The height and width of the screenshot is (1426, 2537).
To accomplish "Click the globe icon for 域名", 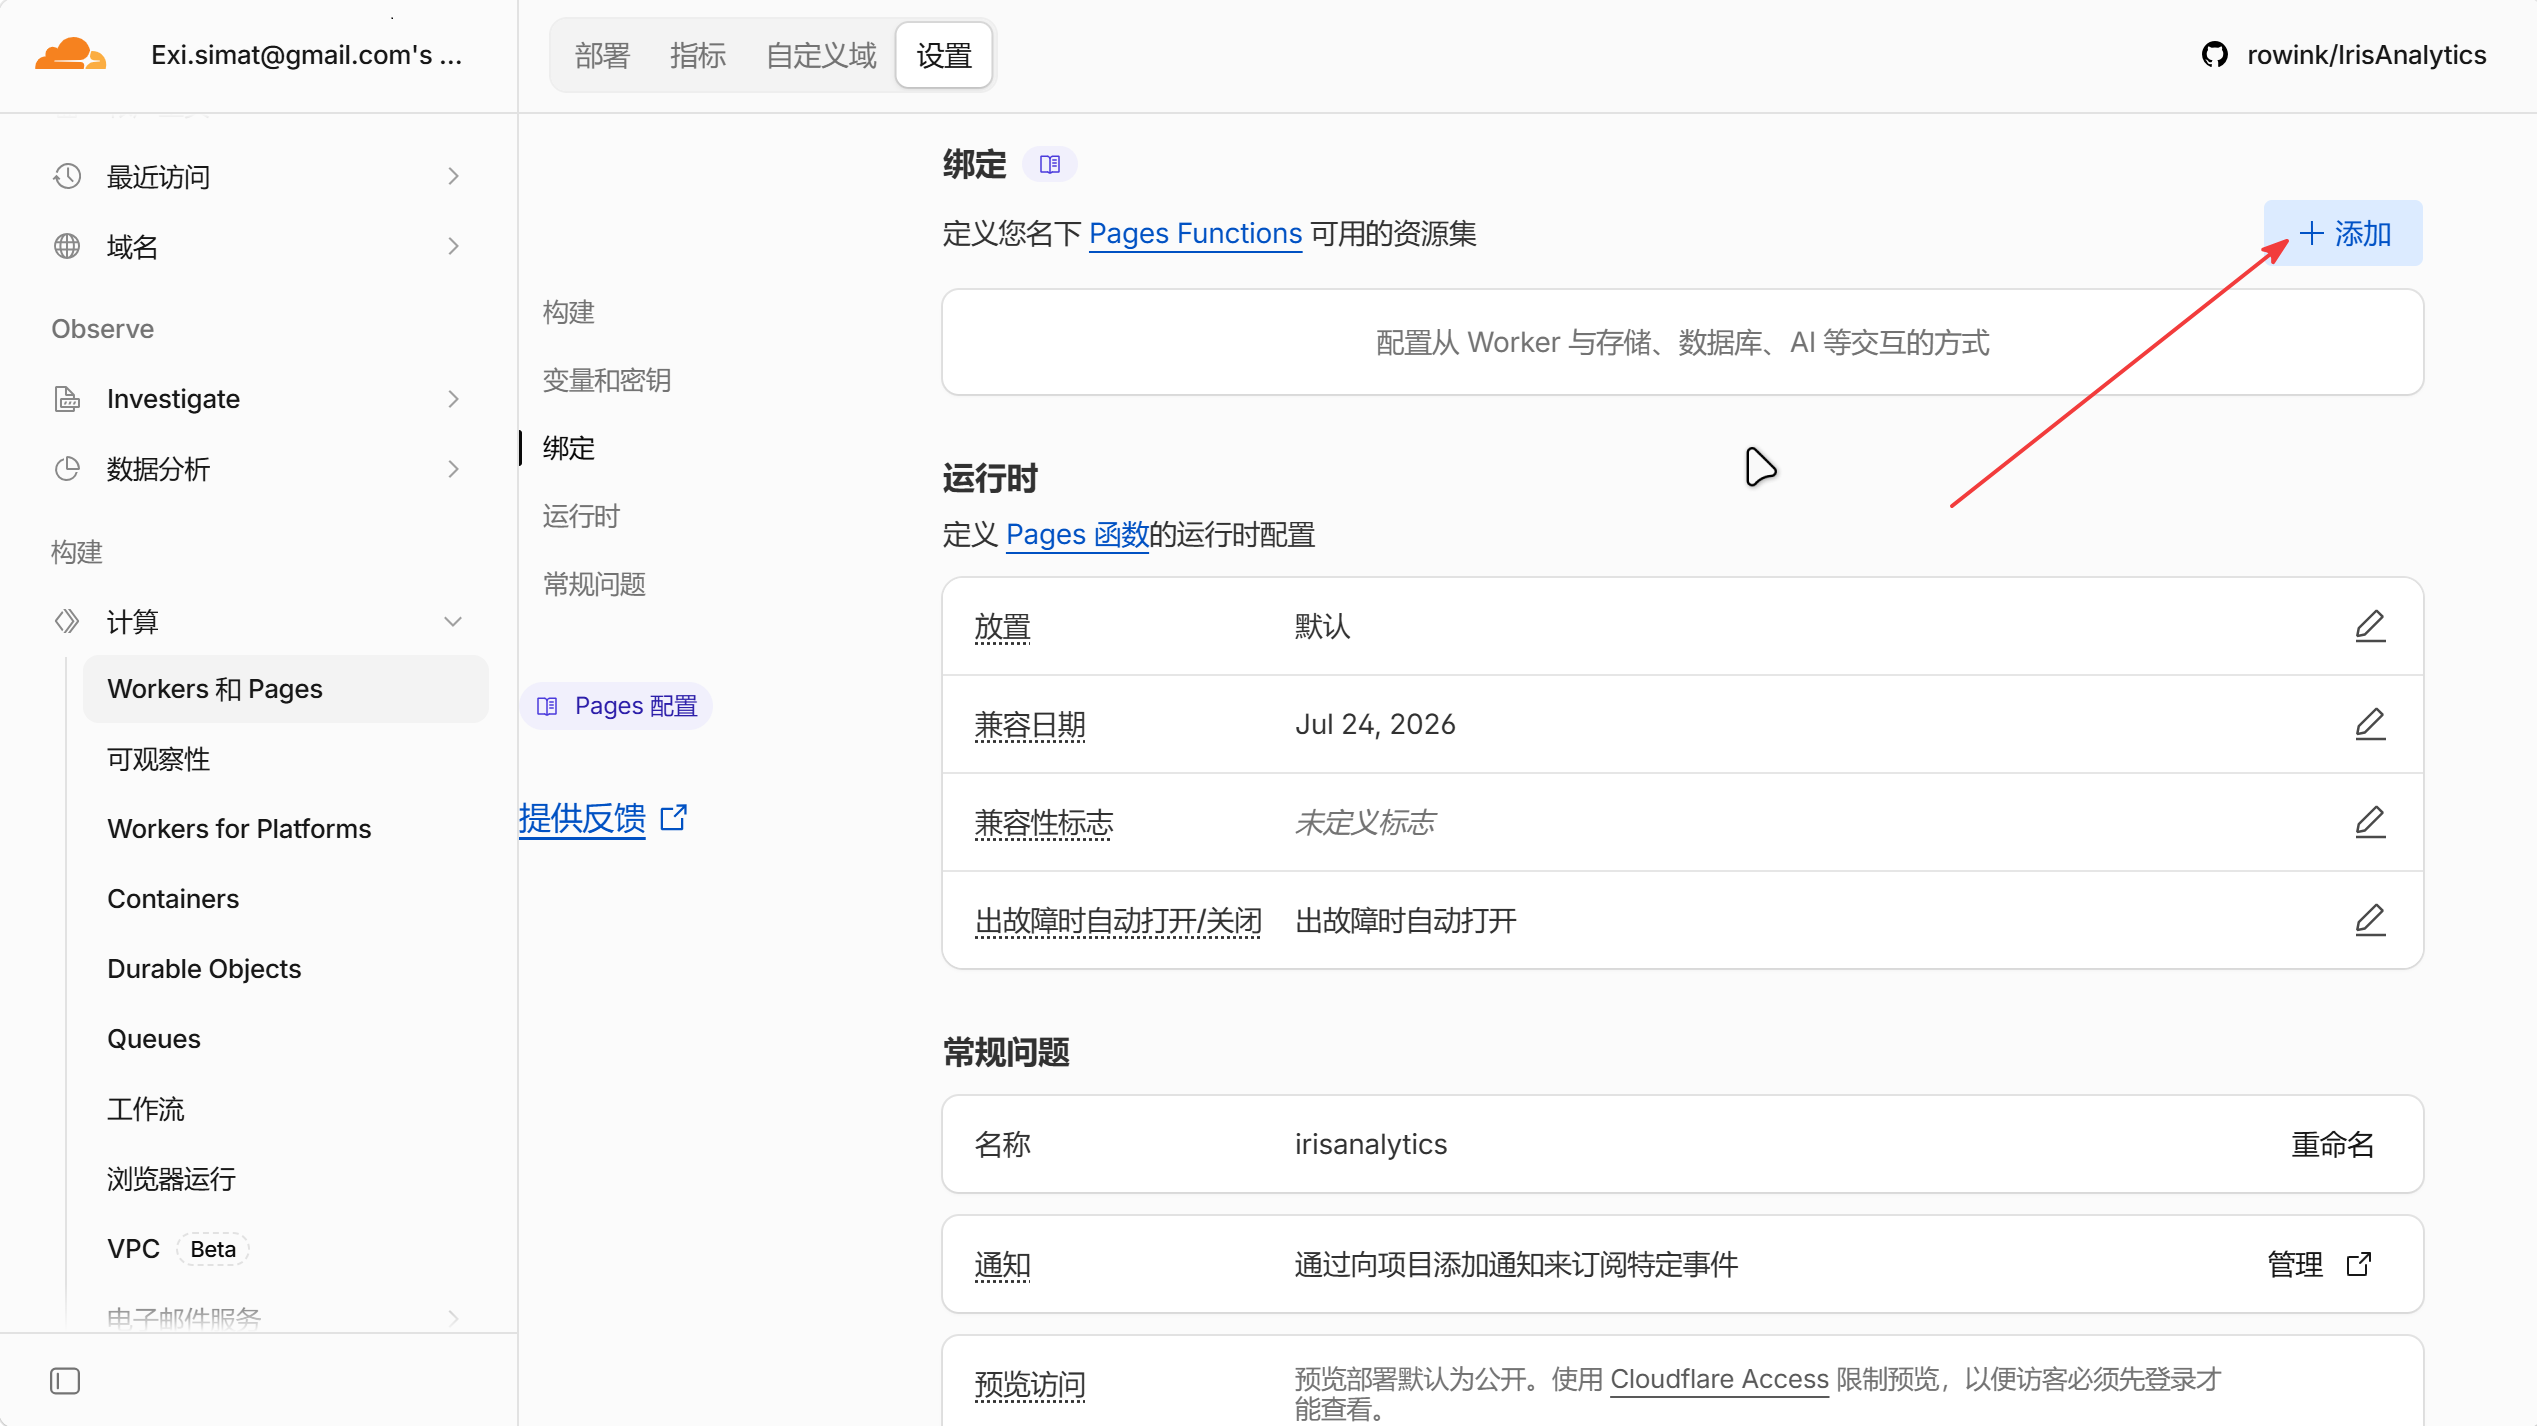I will 67,246.
